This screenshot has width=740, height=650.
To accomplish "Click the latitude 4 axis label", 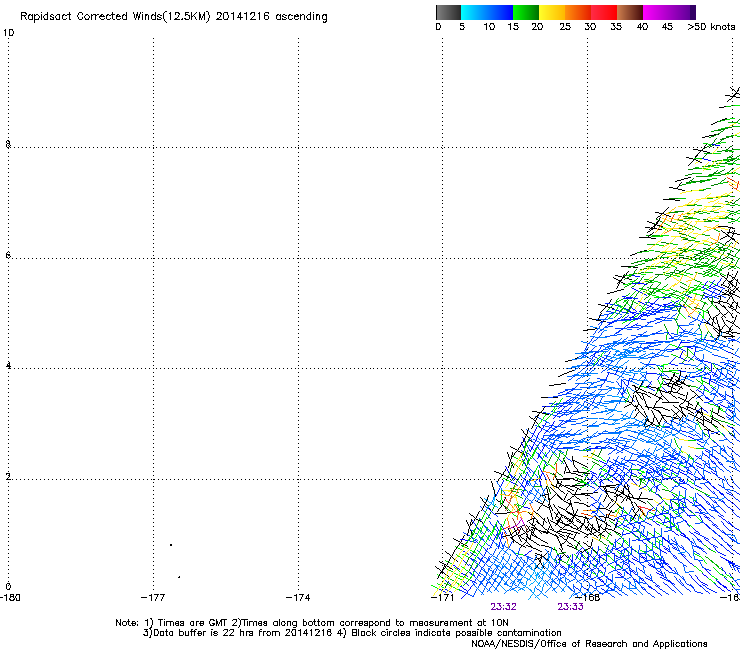I will point(8,366).
